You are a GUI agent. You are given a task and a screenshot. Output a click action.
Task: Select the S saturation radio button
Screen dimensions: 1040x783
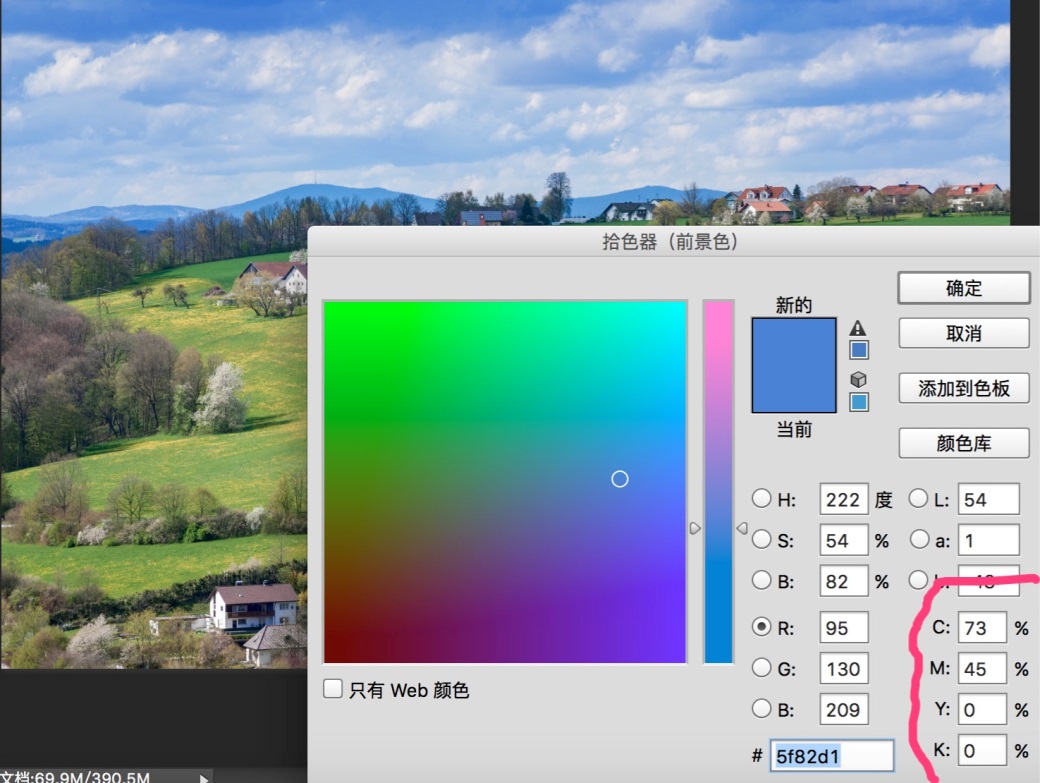761,540
